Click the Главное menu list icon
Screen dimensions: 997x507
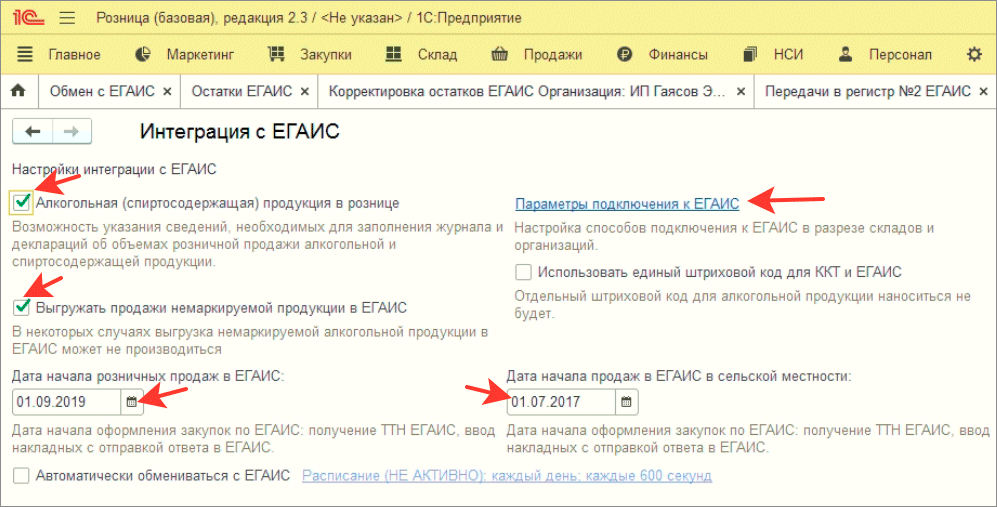point(25,55)
